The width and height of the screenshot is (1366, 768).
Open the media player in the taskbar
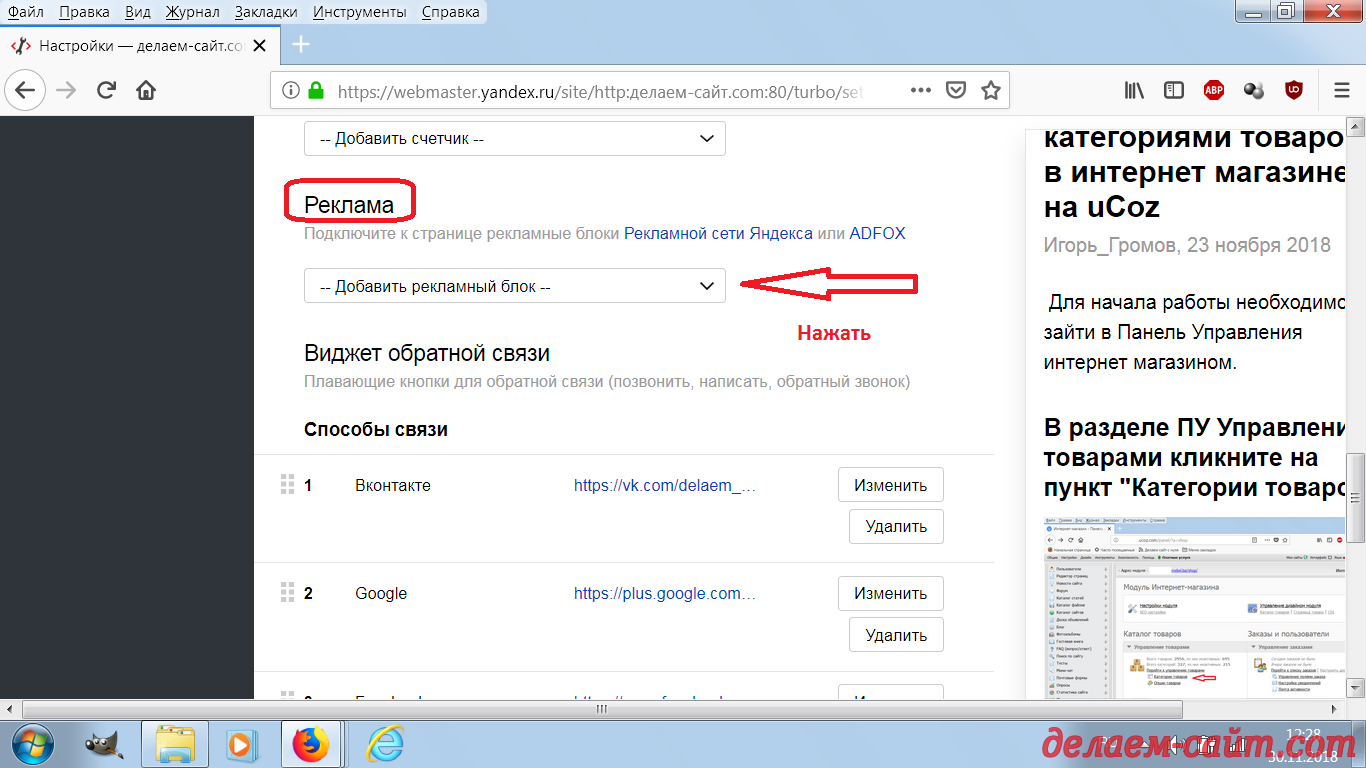click(x=240, y=744)
